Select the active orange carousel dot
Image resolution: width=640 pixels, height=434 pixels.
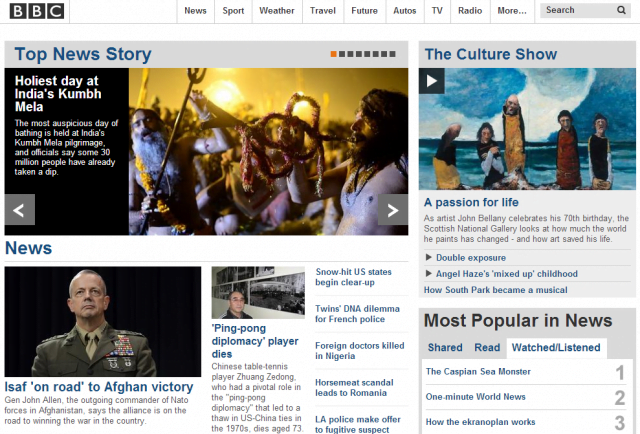333,54
